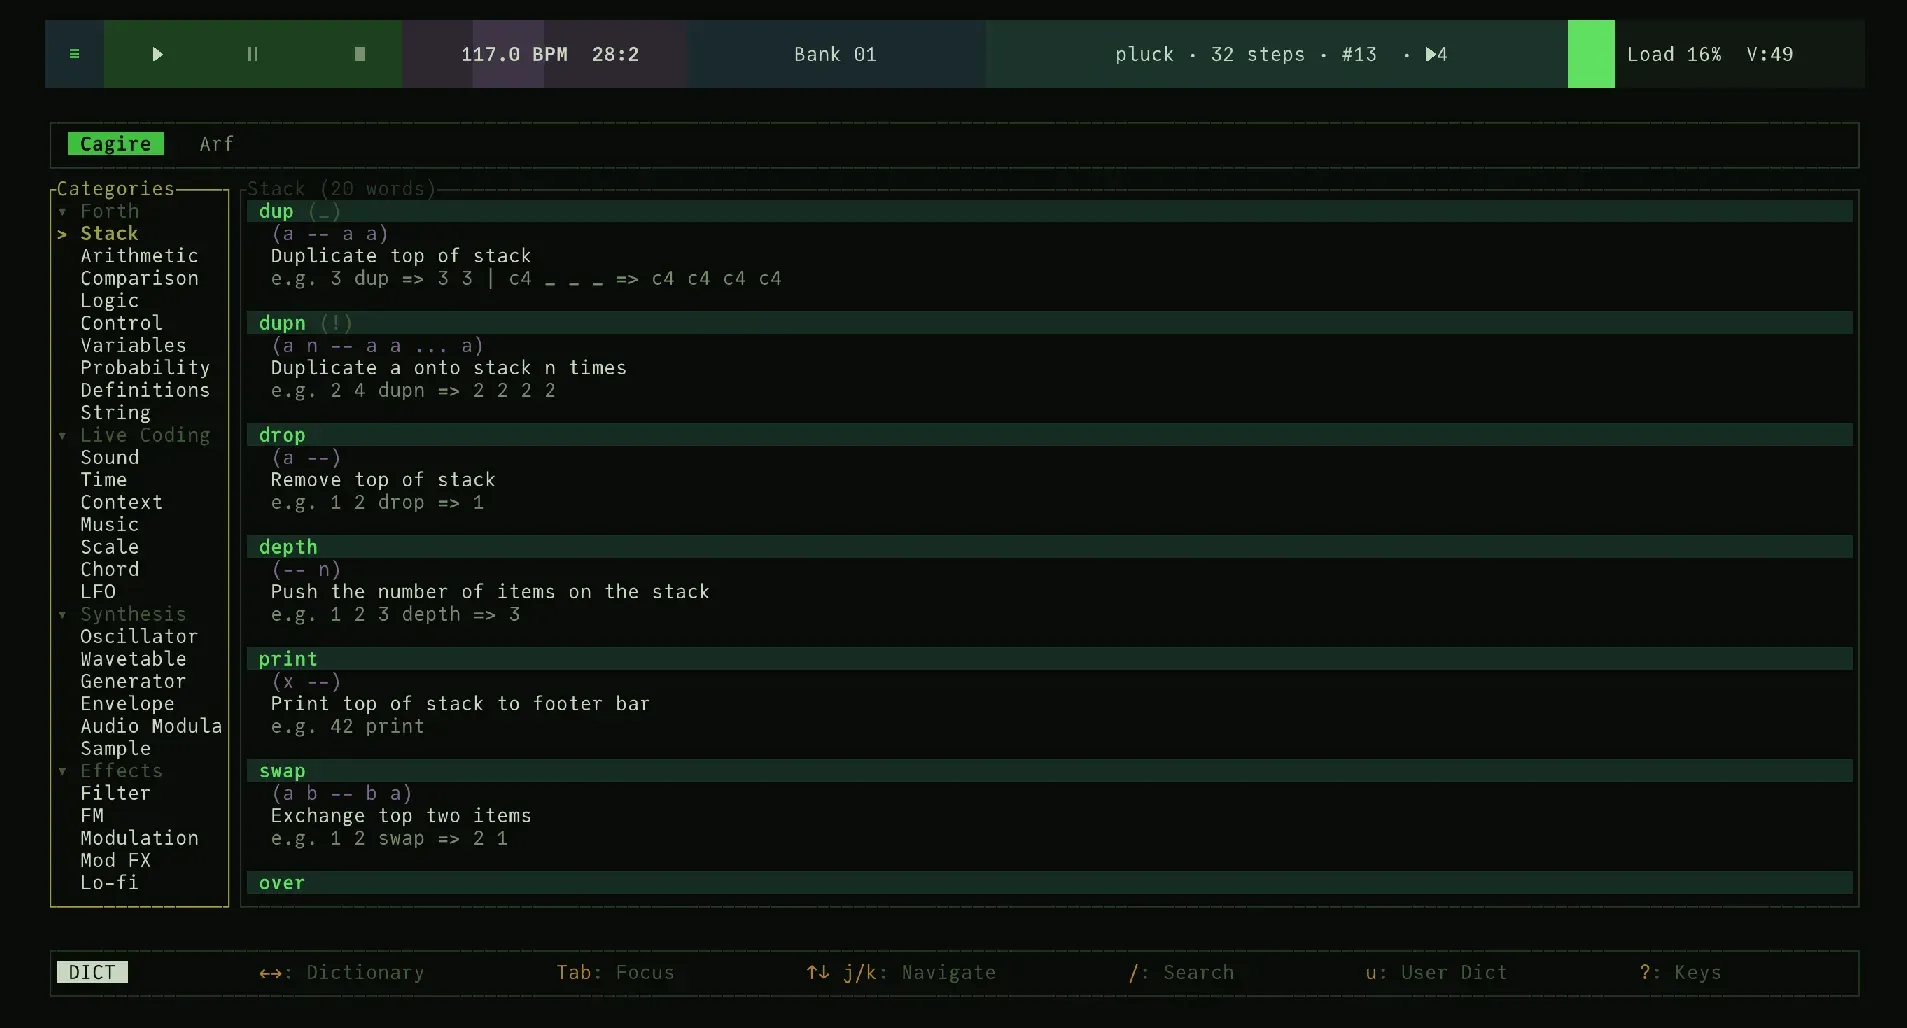Click the ?: Keys hint

coord(1680,972)
